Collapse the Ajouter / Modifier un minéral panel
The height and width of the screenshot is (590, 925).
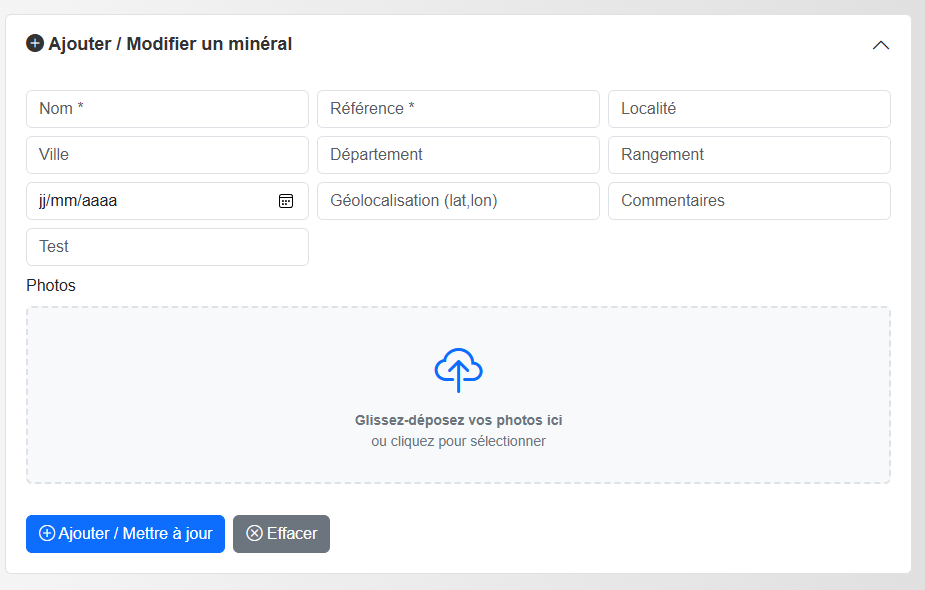(880, 45)
